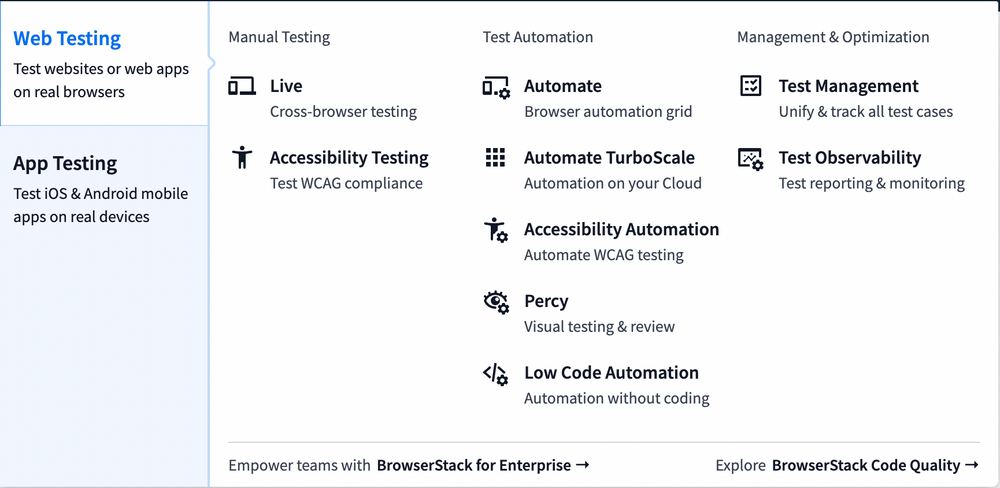Click the Test Observability chart icon
This screenshot has height=488, width=1000.
pyautogui.click(x=750, y=159)
